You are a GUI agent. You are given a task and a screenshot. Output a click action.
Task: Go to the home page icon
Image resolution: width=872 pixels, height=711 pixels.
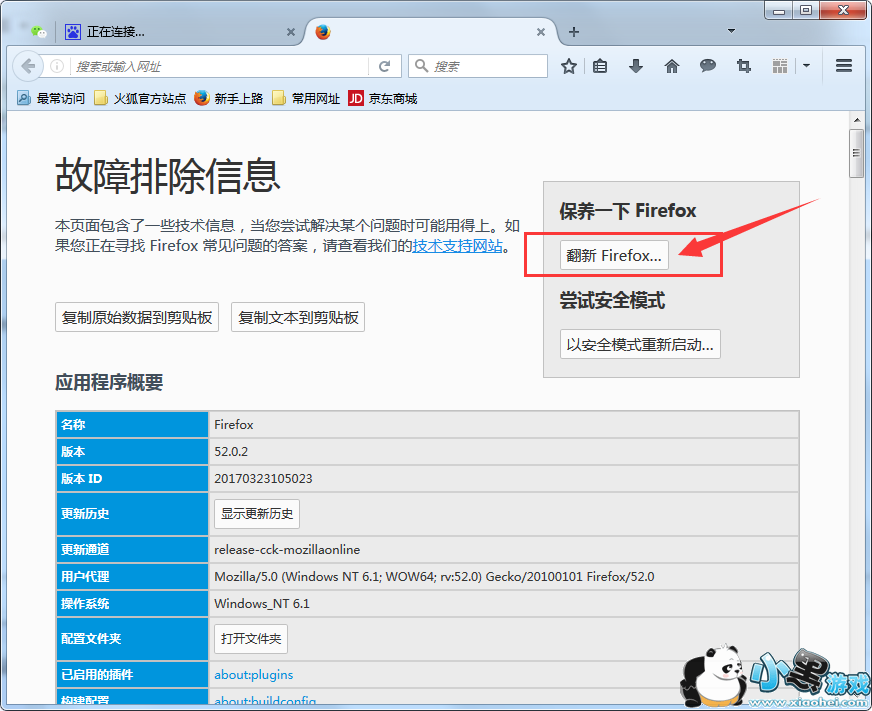coord(672,66)
